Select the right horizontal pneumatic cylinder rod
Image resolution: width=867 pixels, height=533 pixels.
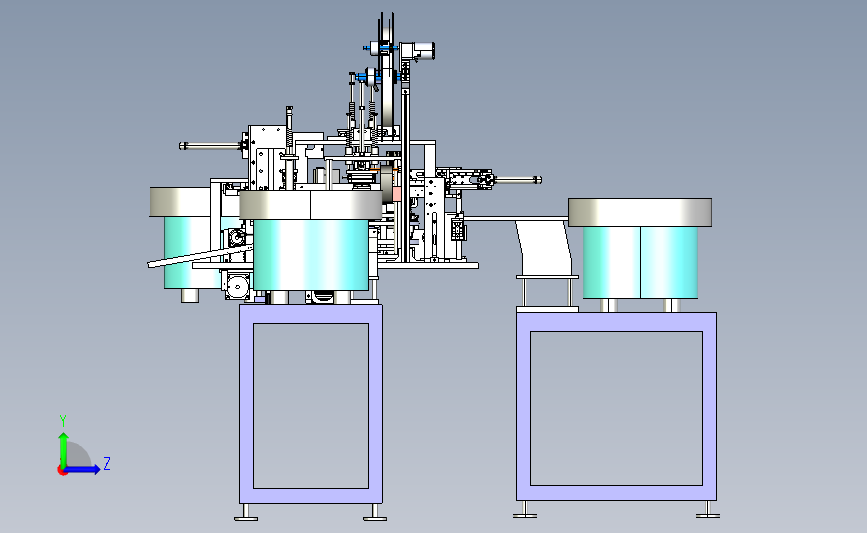(518, 180)
